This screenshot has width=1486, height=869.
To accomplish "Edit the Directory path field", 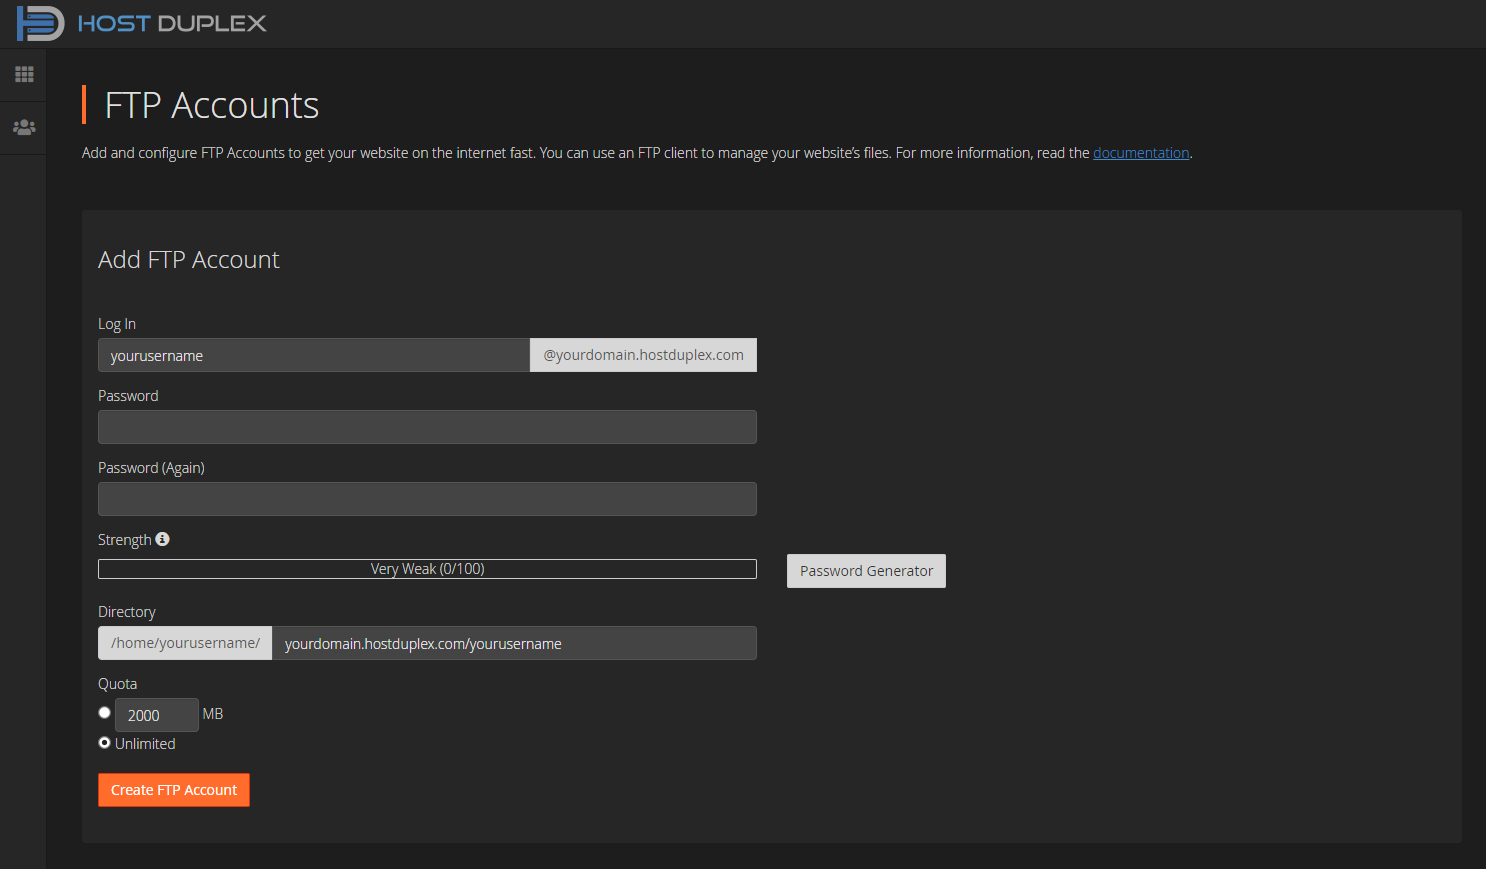I will pyautogui.click(x=515, y=643).
